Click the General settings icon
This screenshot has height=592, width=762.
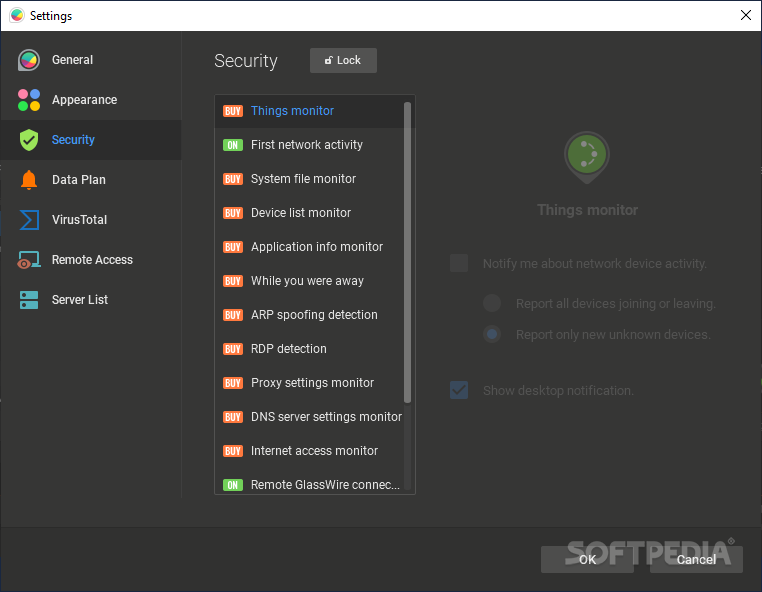29,60
